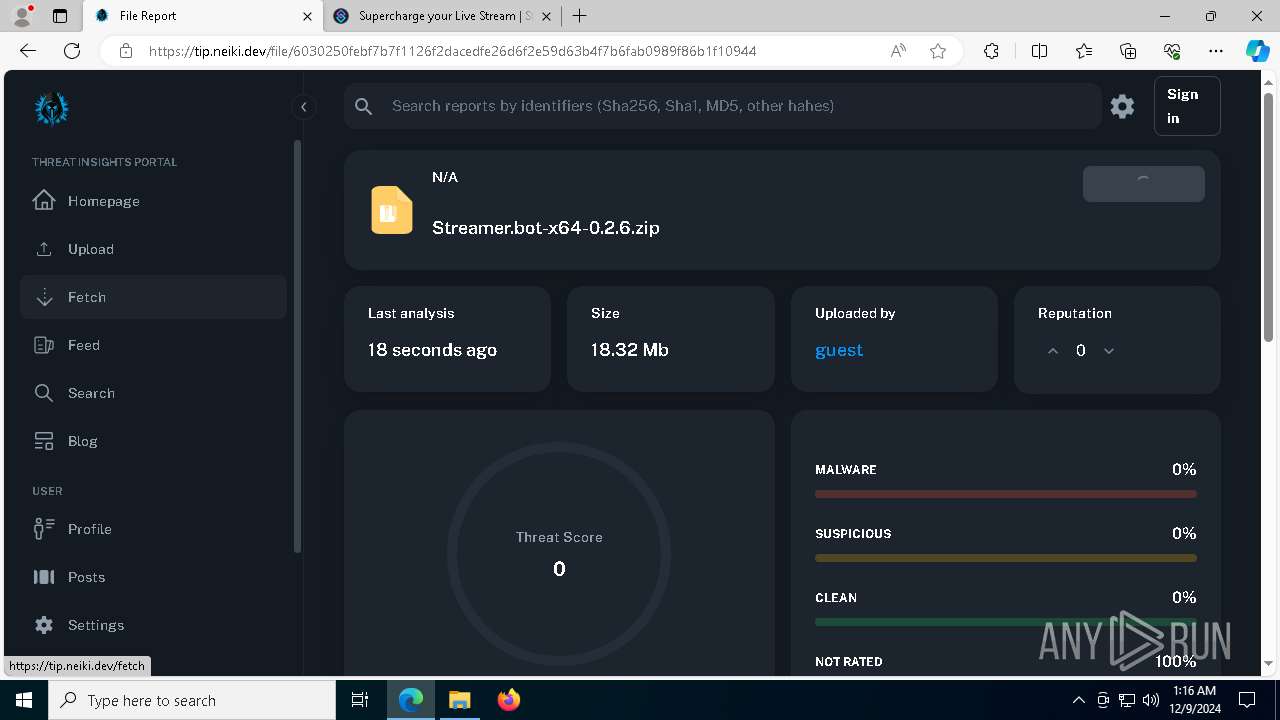The image size is (1280, 720).
Task: Open the notification center
Action: click(1247, 700)
